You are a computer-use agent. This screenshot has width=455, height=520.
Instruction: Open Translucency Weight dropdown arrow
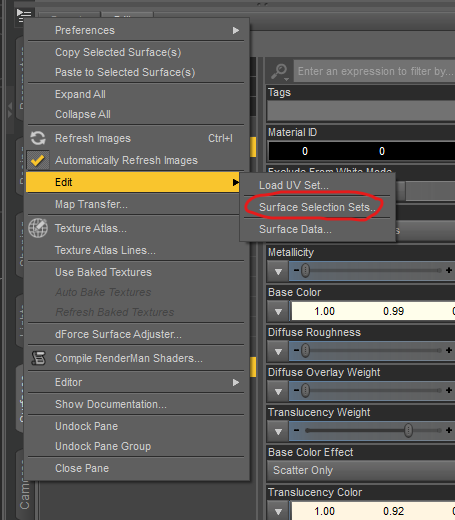278,431
